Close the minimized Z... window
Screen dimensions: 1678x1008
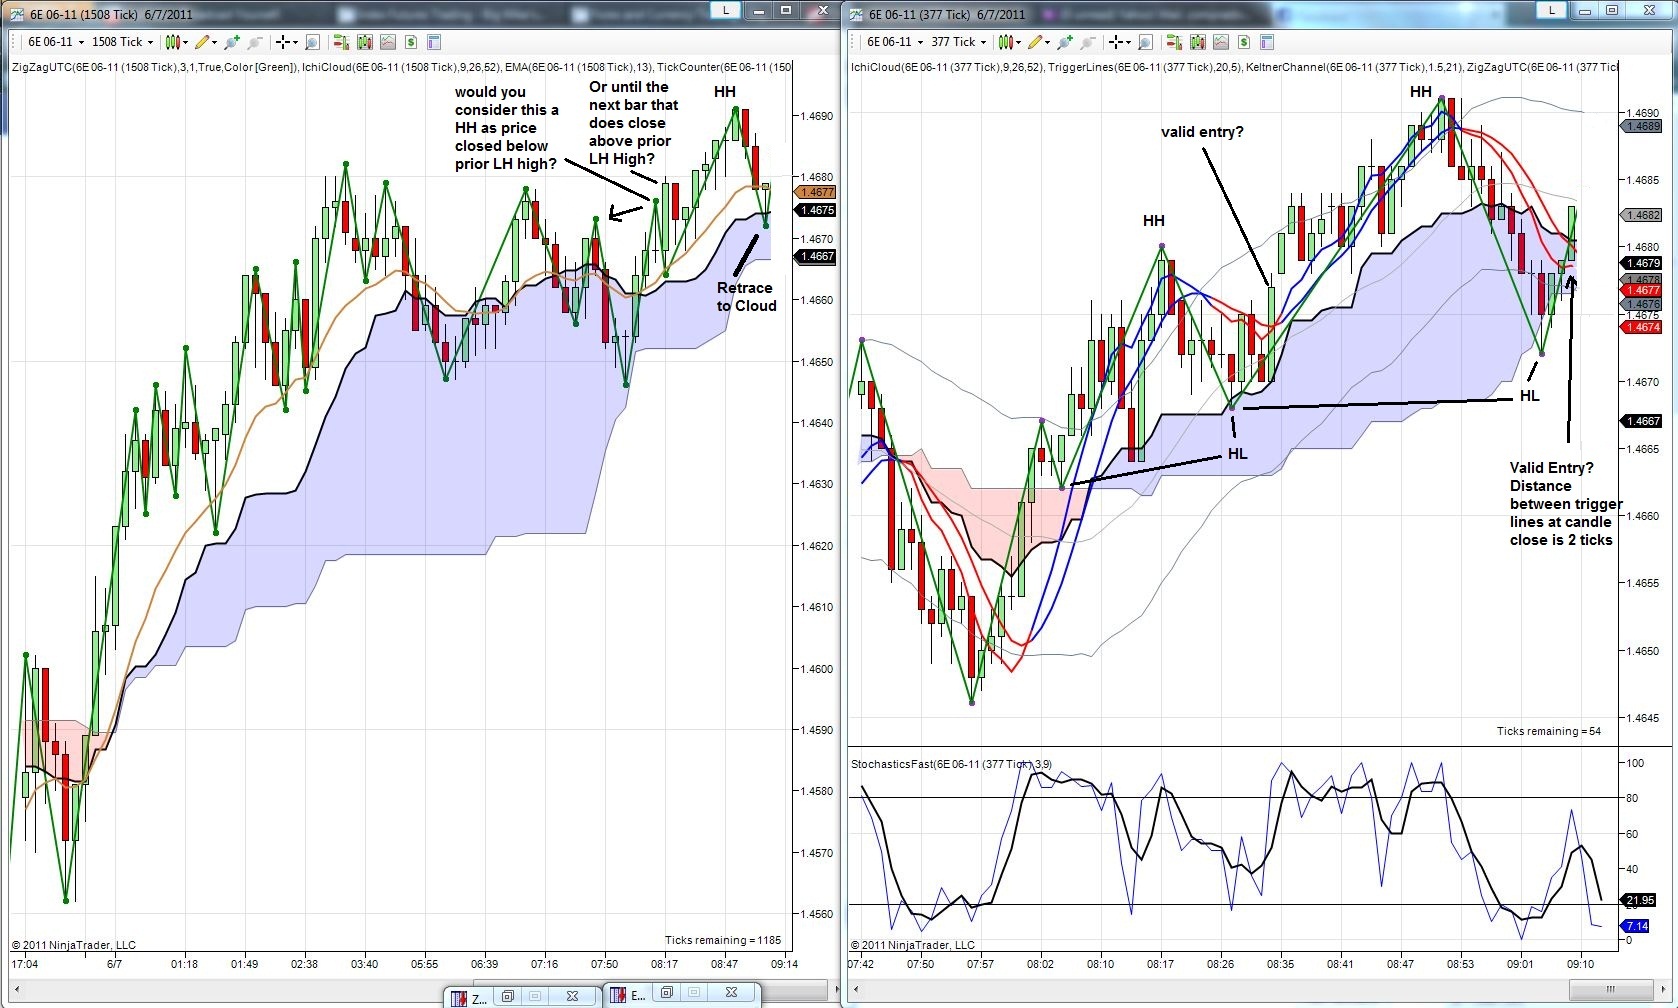click(x=572, y=996)
